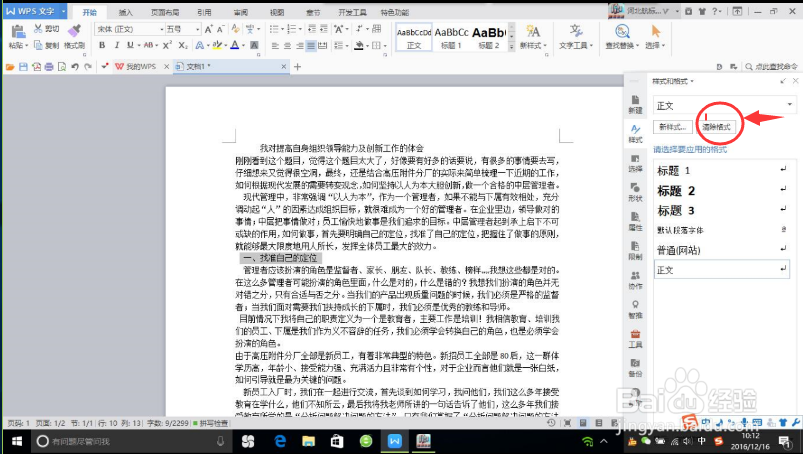Open the 选择 panel in right sidebar
803x454 pixels.
[x=635, y=163]
